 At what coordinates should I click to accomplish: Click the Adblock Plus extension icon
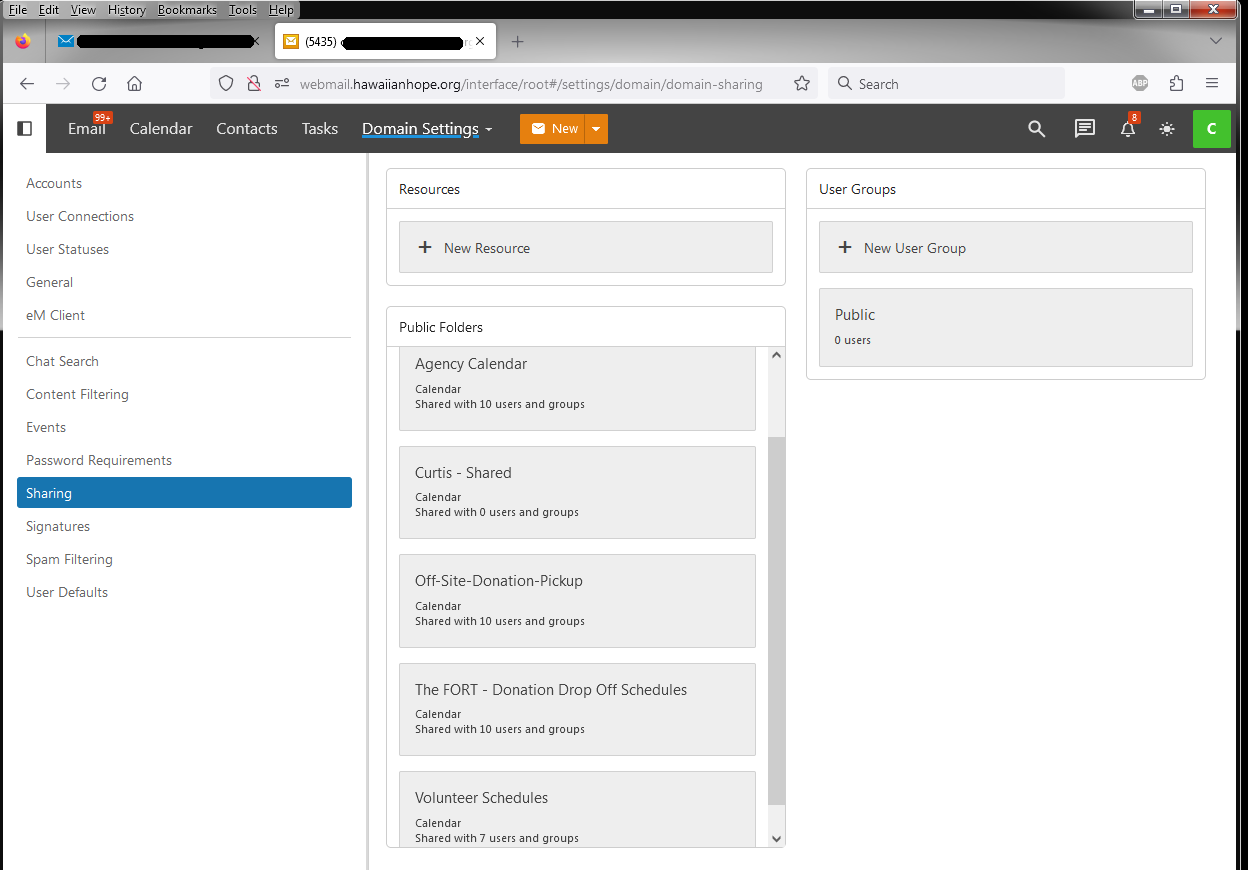[x=1139, y=84]
